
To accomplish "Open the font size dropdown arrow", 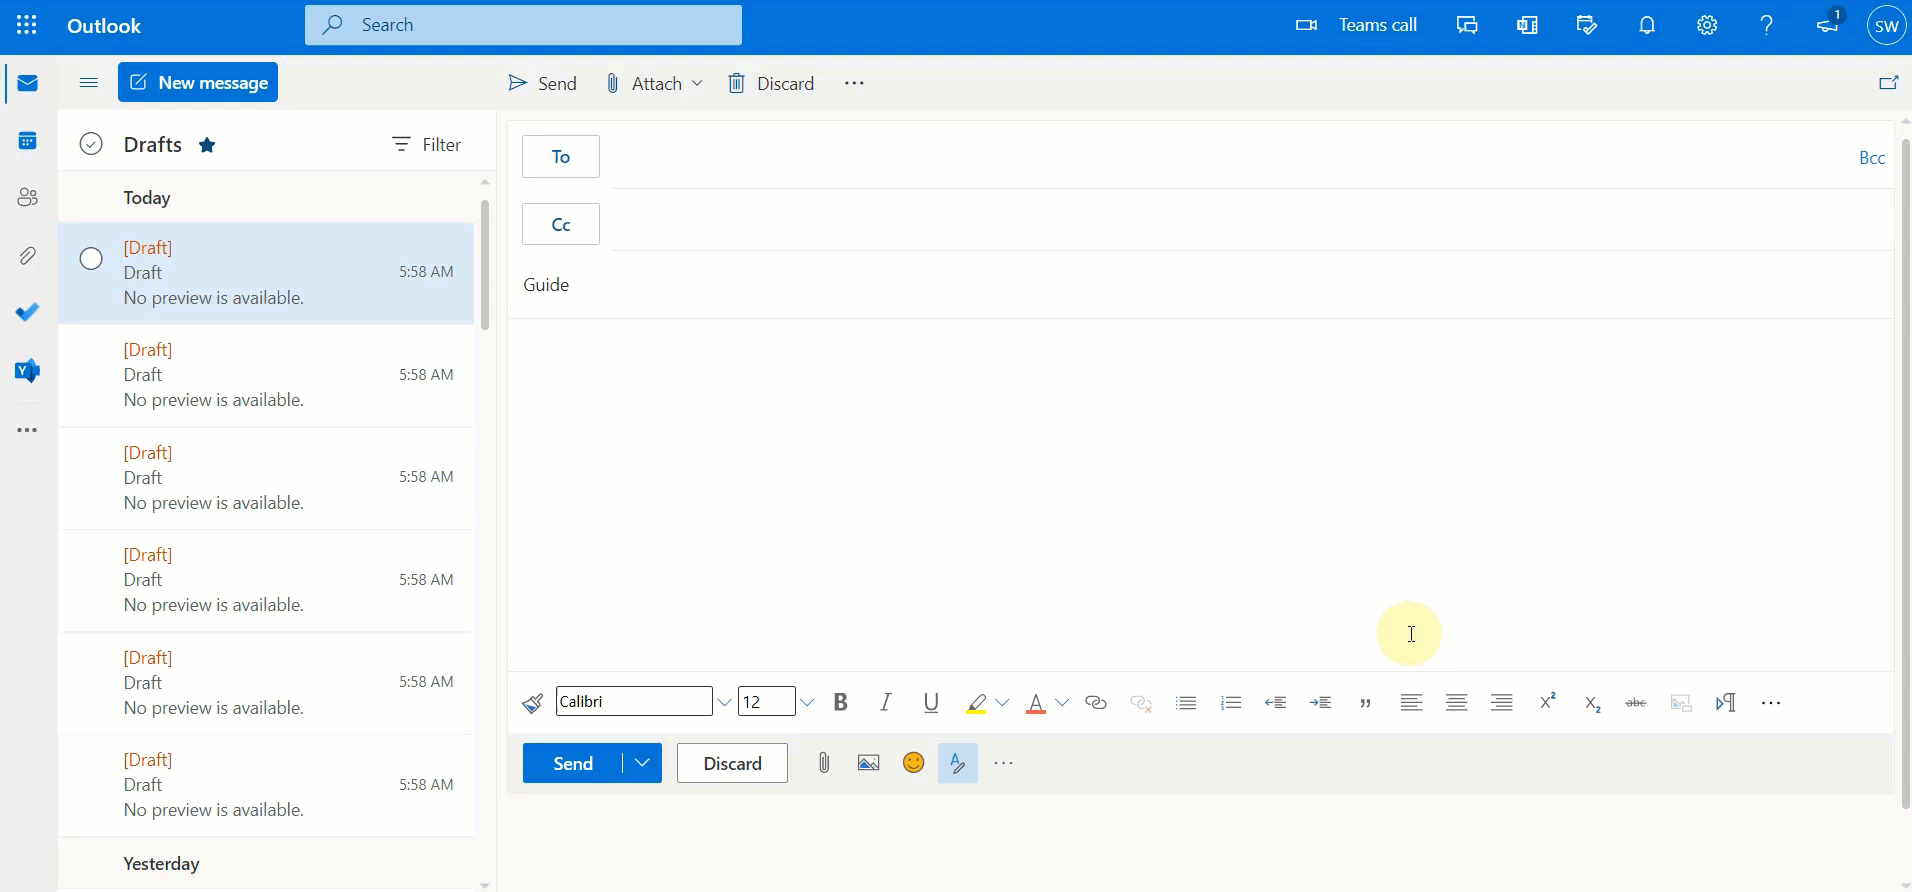I will click(x=807, y=702).
